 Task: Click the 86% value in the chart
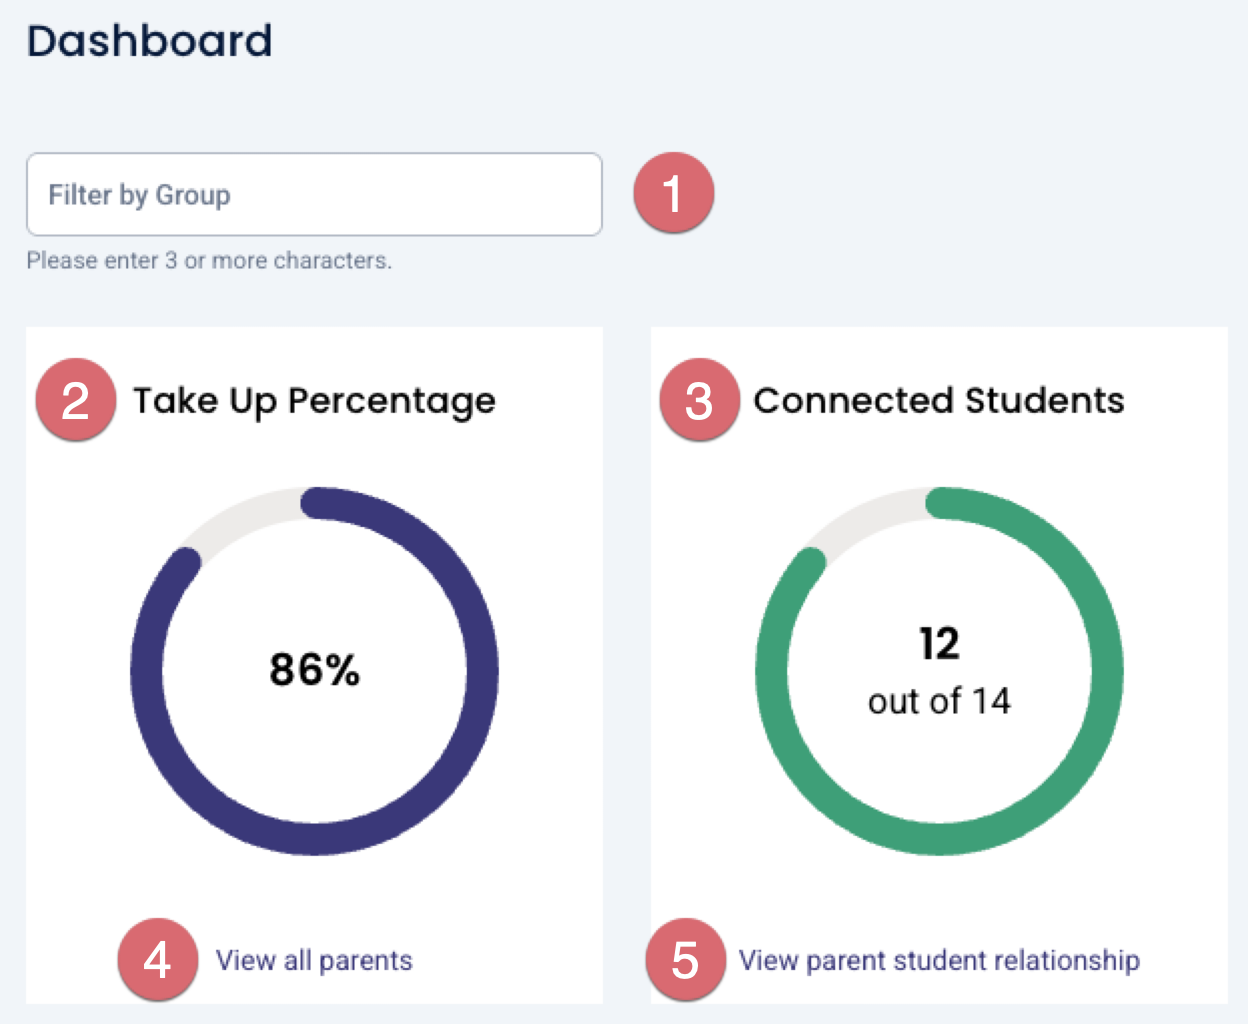tap(314, 670)
